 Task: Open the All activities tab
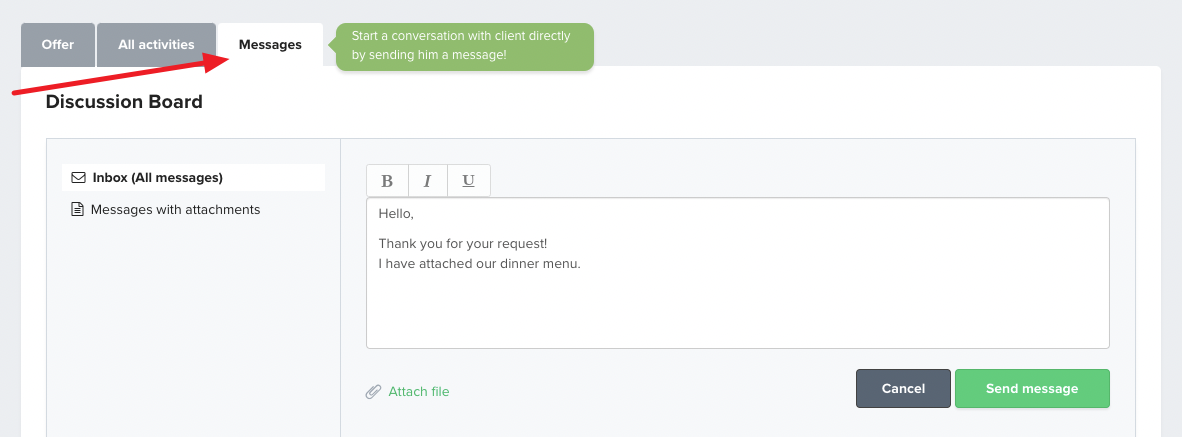[156, 45]
